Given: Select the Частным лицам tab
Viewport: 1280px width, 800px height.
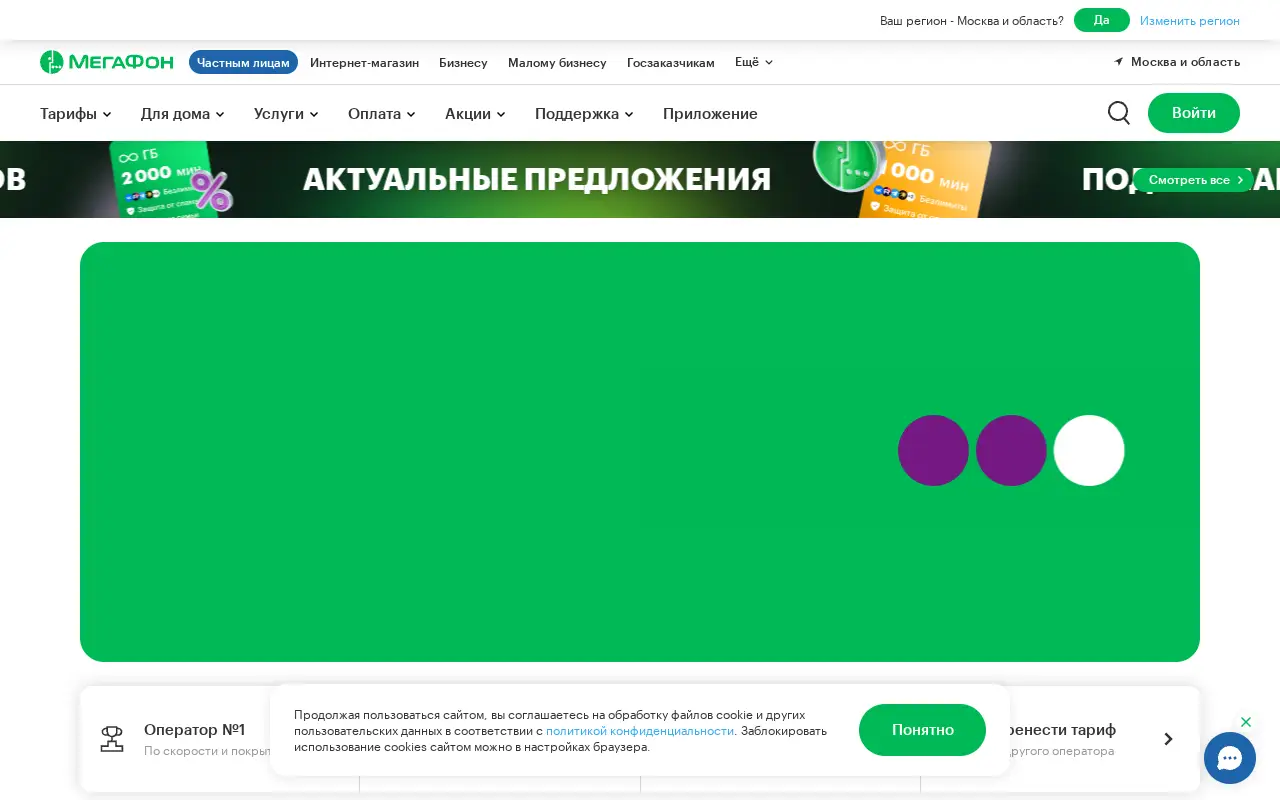Looking at the screenshot, I should point(243,62).
